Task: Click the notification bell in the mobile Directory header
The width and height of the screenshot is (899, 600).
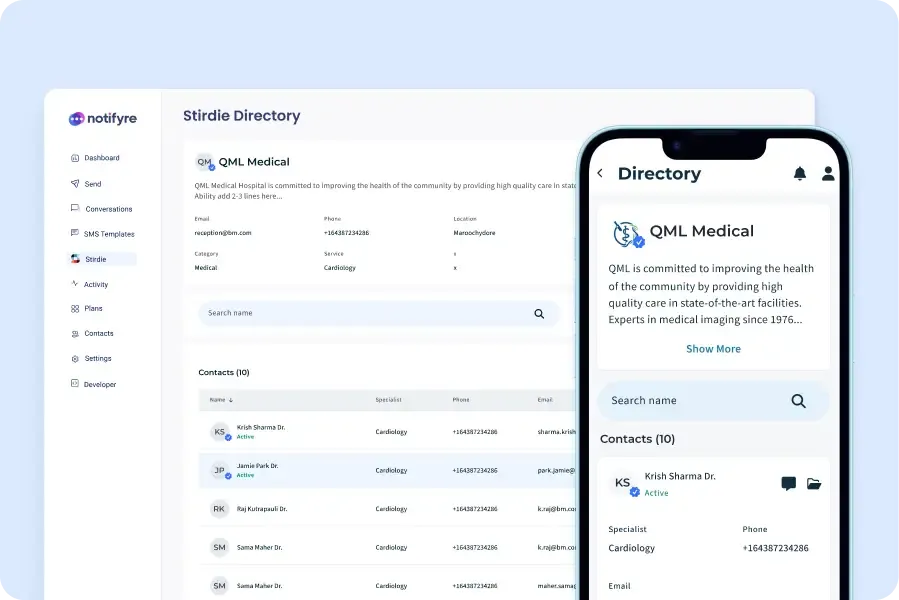Action: pos(800,173)
